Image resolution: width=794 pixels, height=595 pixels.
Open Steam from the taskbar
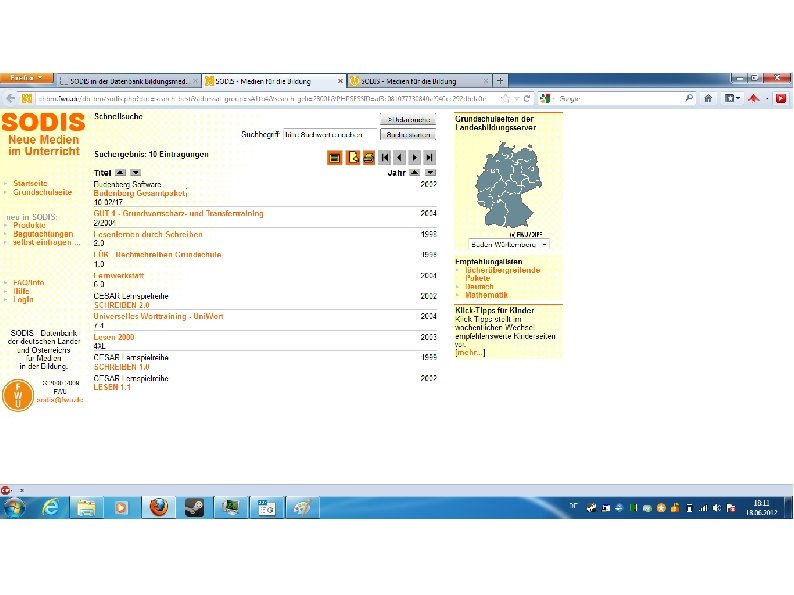click(x=194, y=507)
